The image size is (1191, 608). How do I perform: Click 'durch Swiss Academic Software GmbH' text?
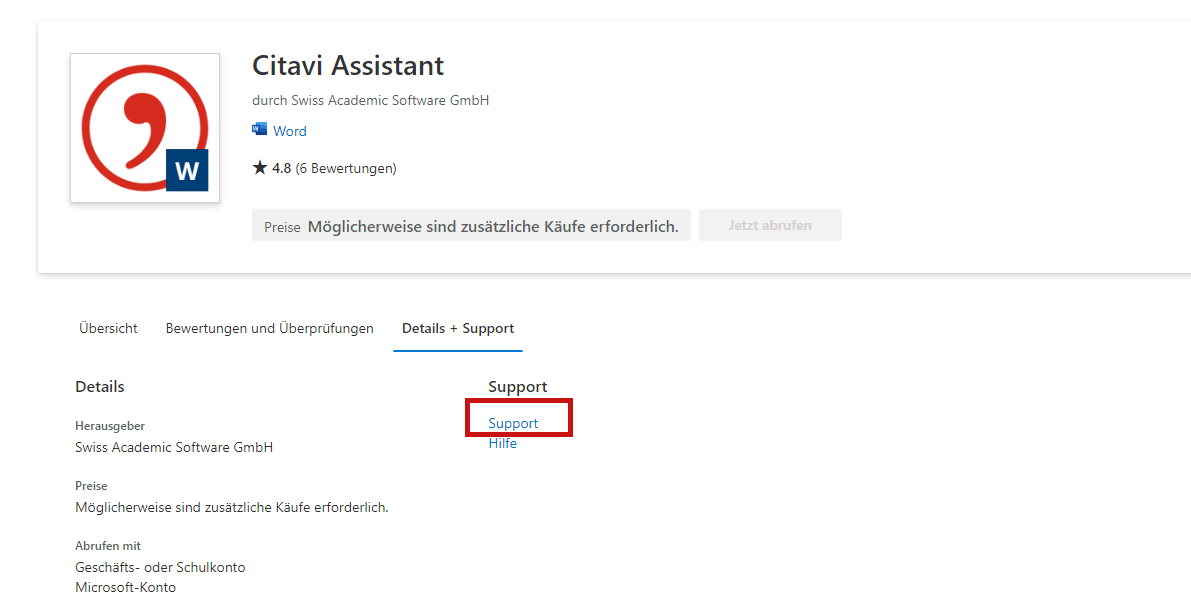(371, 100)
